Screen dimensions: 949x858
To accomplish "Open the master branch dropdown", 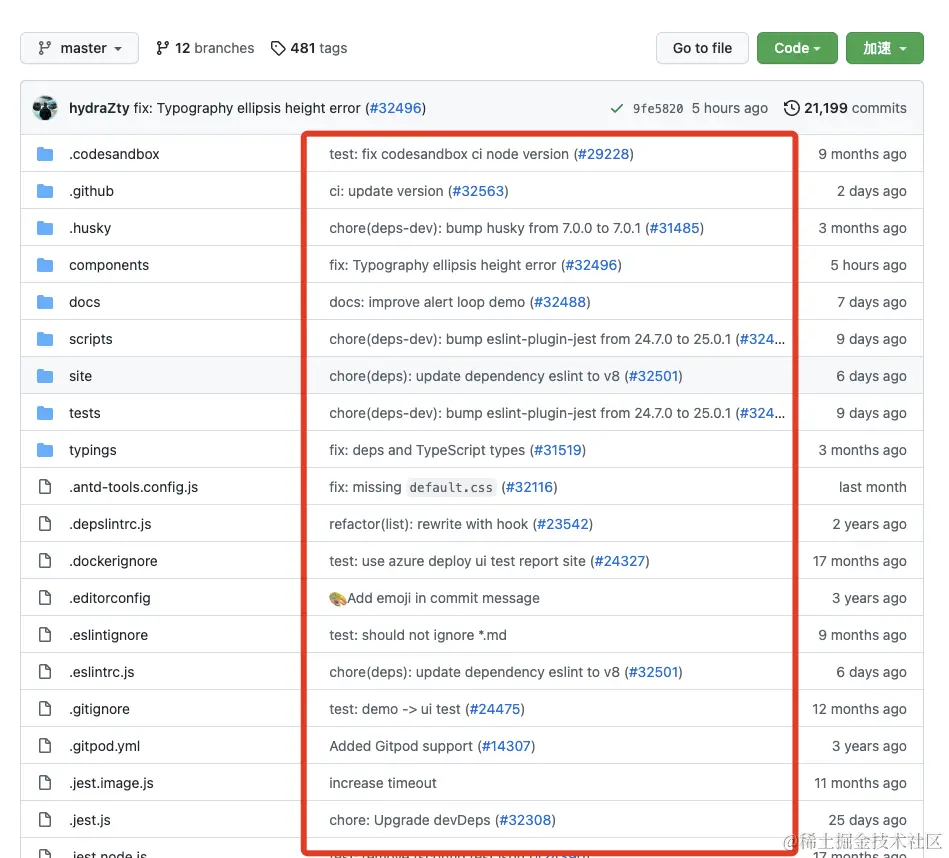I will tap(79, 48).
